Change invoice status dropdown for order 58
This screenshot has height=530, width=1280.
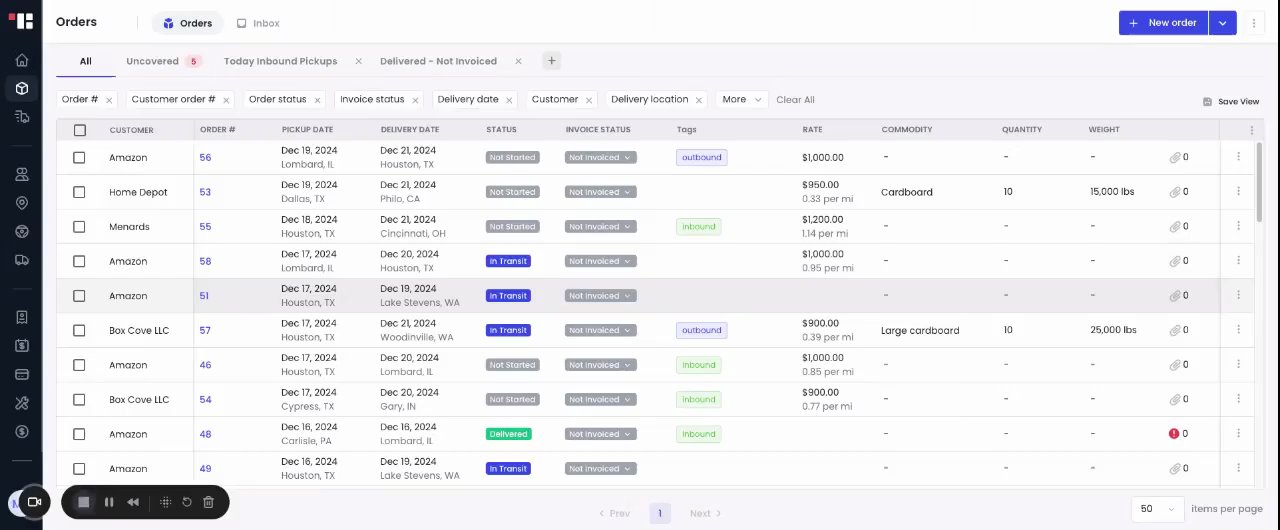(x=600, y=261)
